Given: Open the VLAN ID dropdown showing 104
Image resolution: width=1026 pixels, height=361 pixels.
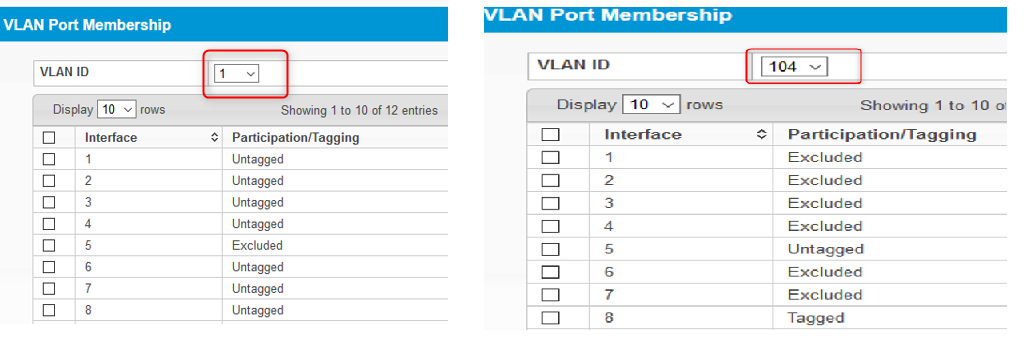Looking at the screenshot, I should click(x=794, y=66).
